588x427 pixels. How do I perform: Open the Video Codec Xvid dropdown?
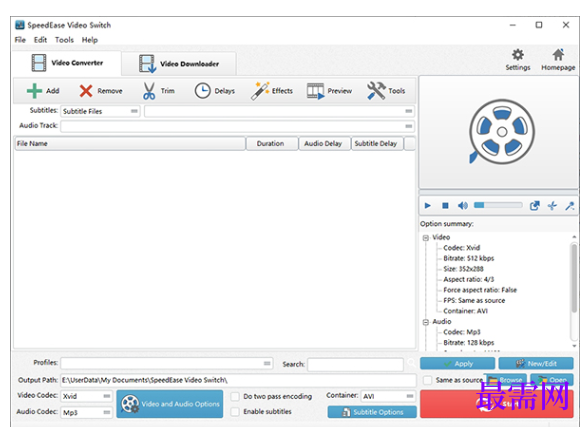(x=87, y=396)
